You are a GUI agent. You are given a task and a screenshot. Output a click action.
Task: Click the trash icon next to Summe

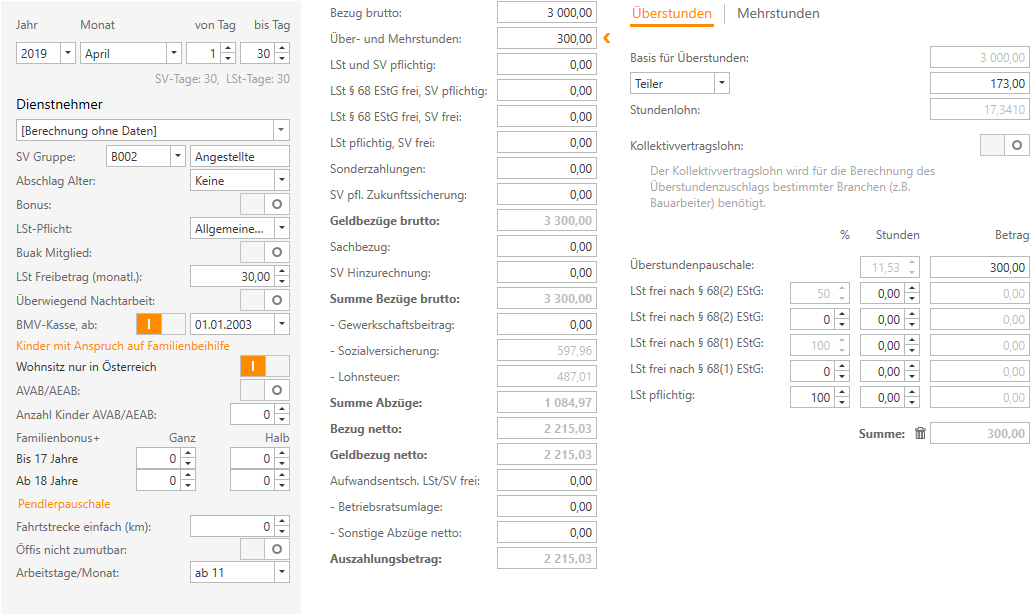coord(920,433)
